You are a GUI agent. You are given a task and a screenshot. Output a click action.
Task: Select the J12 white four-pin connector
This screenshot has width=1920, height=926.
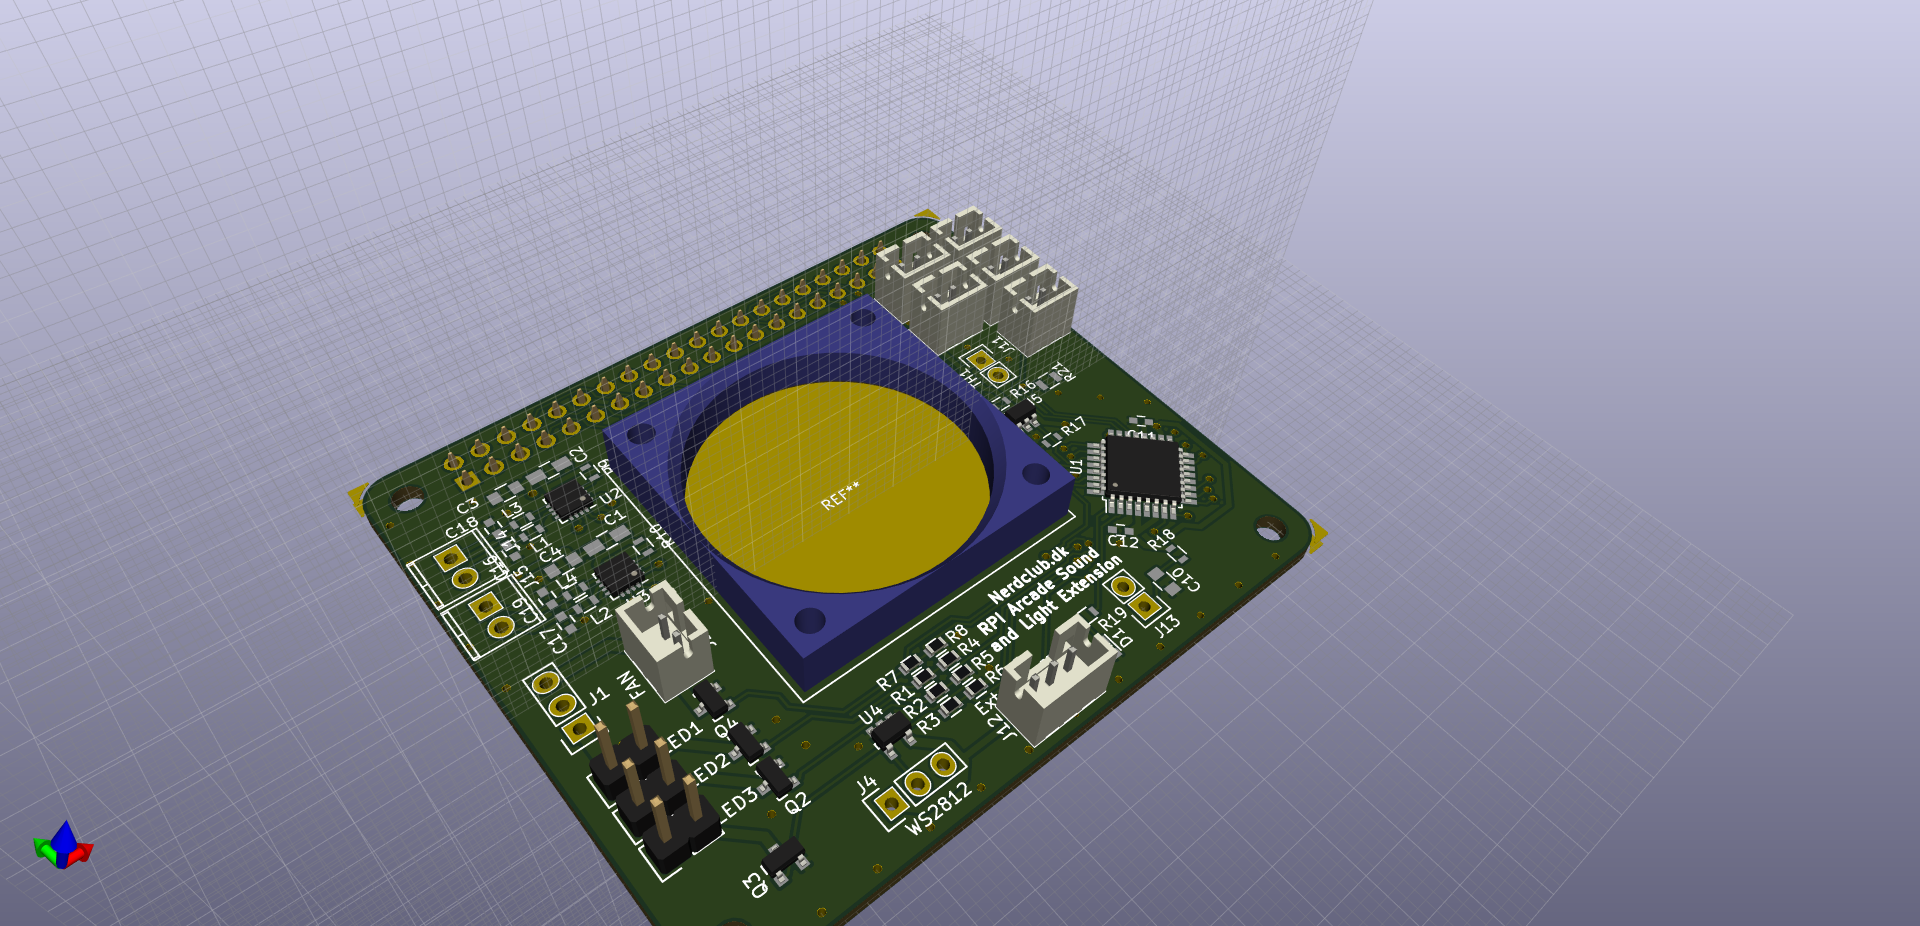click(x=1057, y=680)
